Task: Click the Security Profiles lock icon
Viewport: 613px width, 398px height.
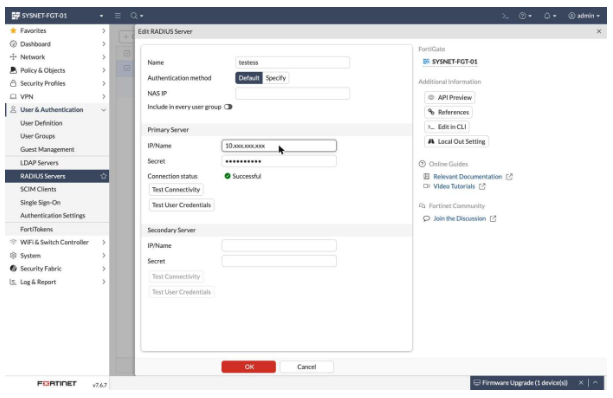Action: (x=13, y=83)
